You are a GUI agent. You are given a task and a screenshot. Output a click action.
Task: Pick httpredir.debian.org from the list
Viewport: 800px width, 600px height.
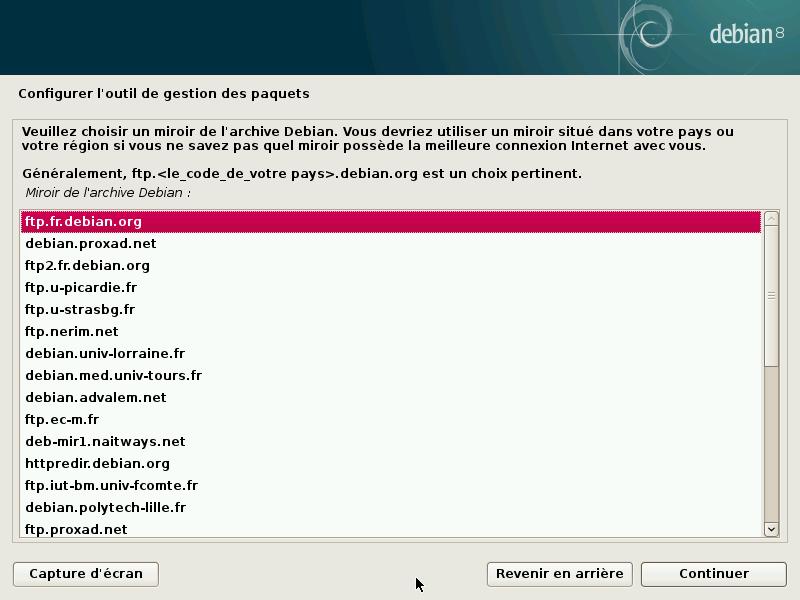pos(97,464)
